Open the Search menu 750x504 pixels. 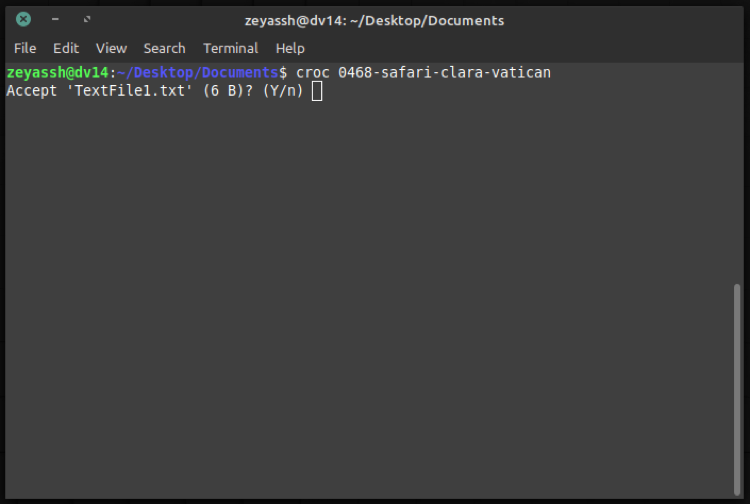click(164, 48)
